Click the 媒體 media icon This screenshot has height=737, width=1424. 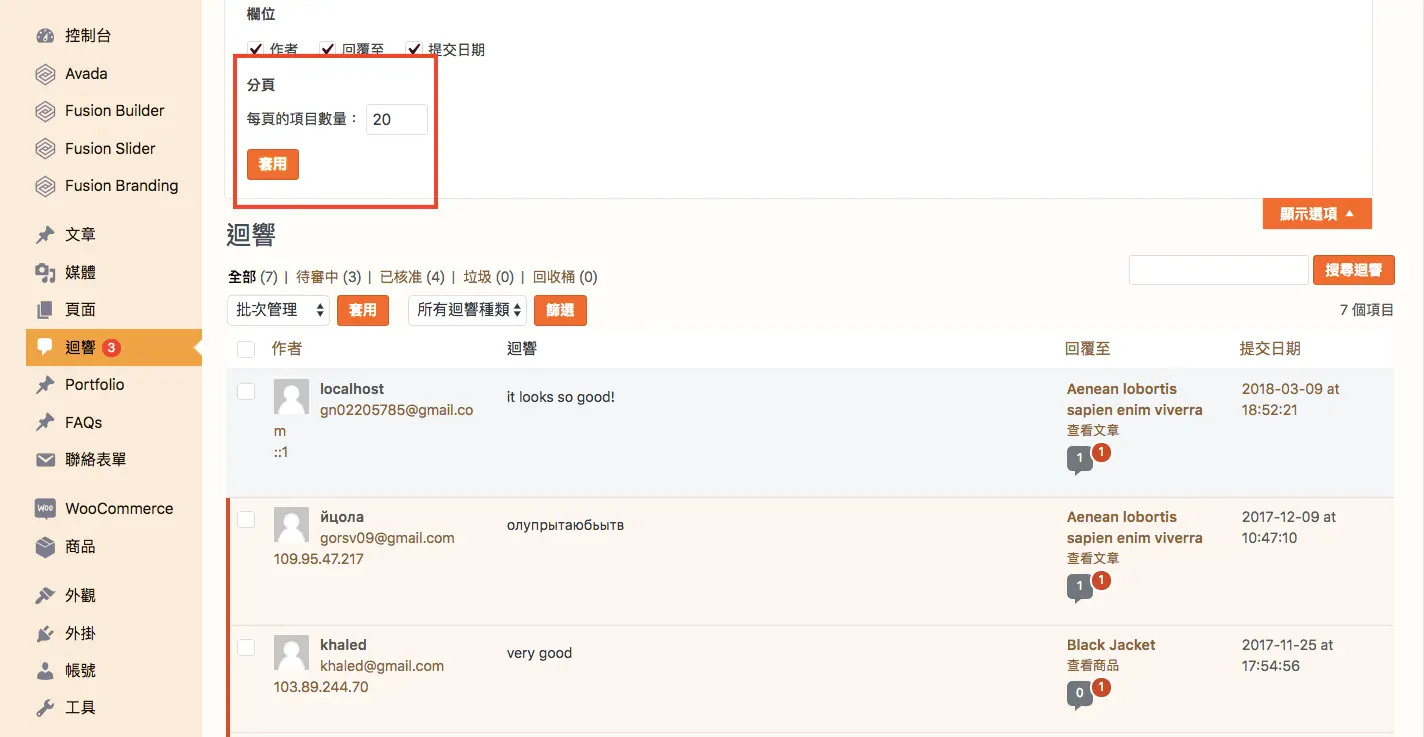tap(45, 273)
